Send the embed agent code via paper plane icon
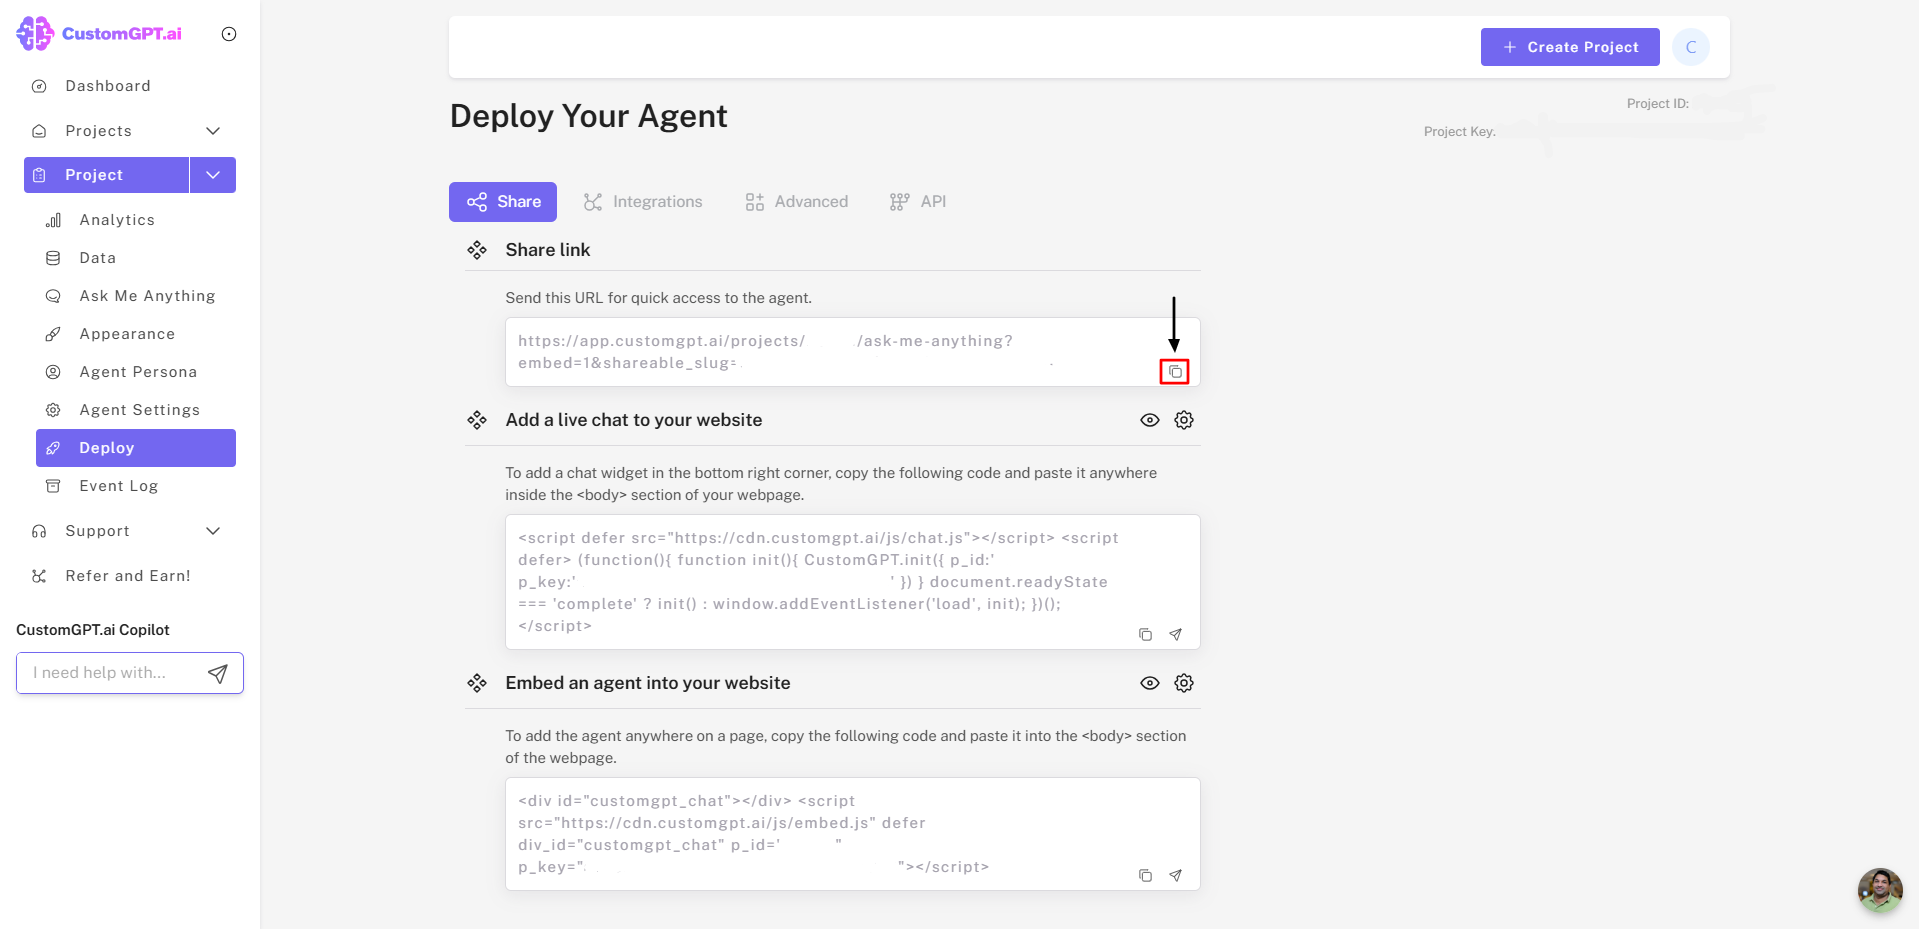Viewport: 1919px width, 929px height. click(1176, 876)
